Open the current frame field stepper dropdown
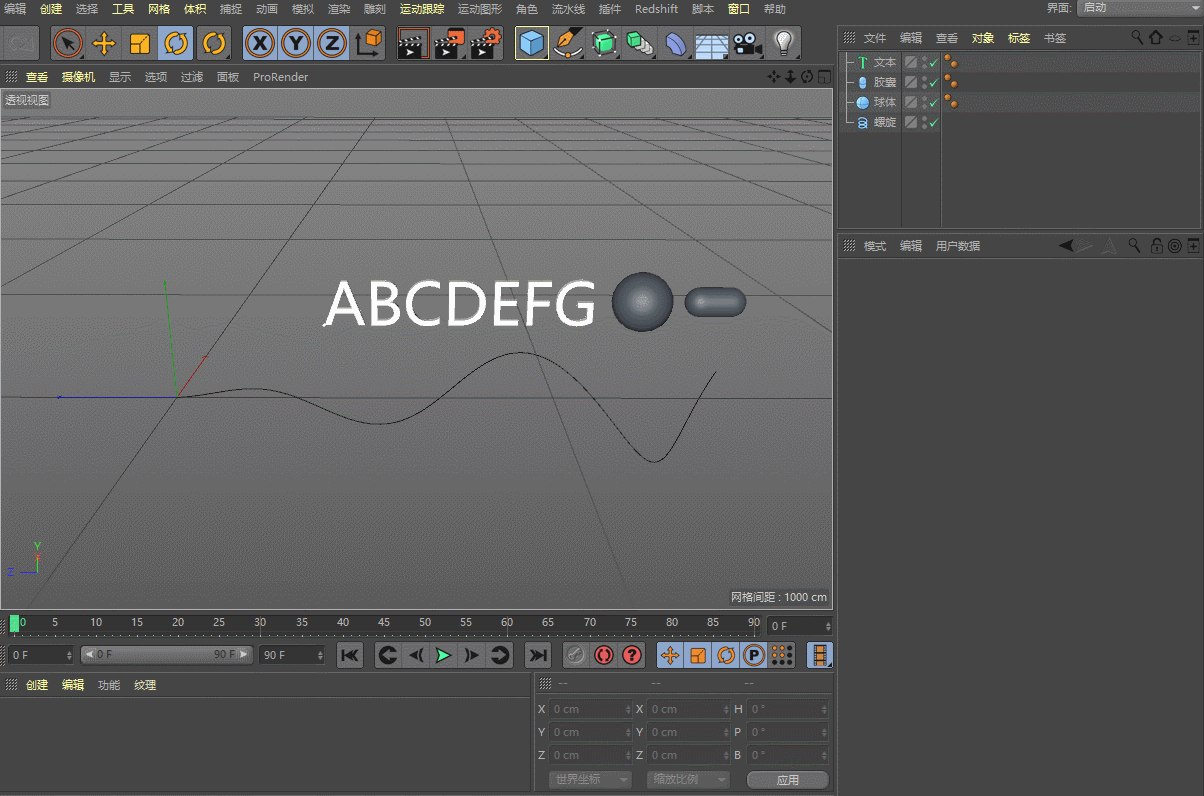 [827, 625]
